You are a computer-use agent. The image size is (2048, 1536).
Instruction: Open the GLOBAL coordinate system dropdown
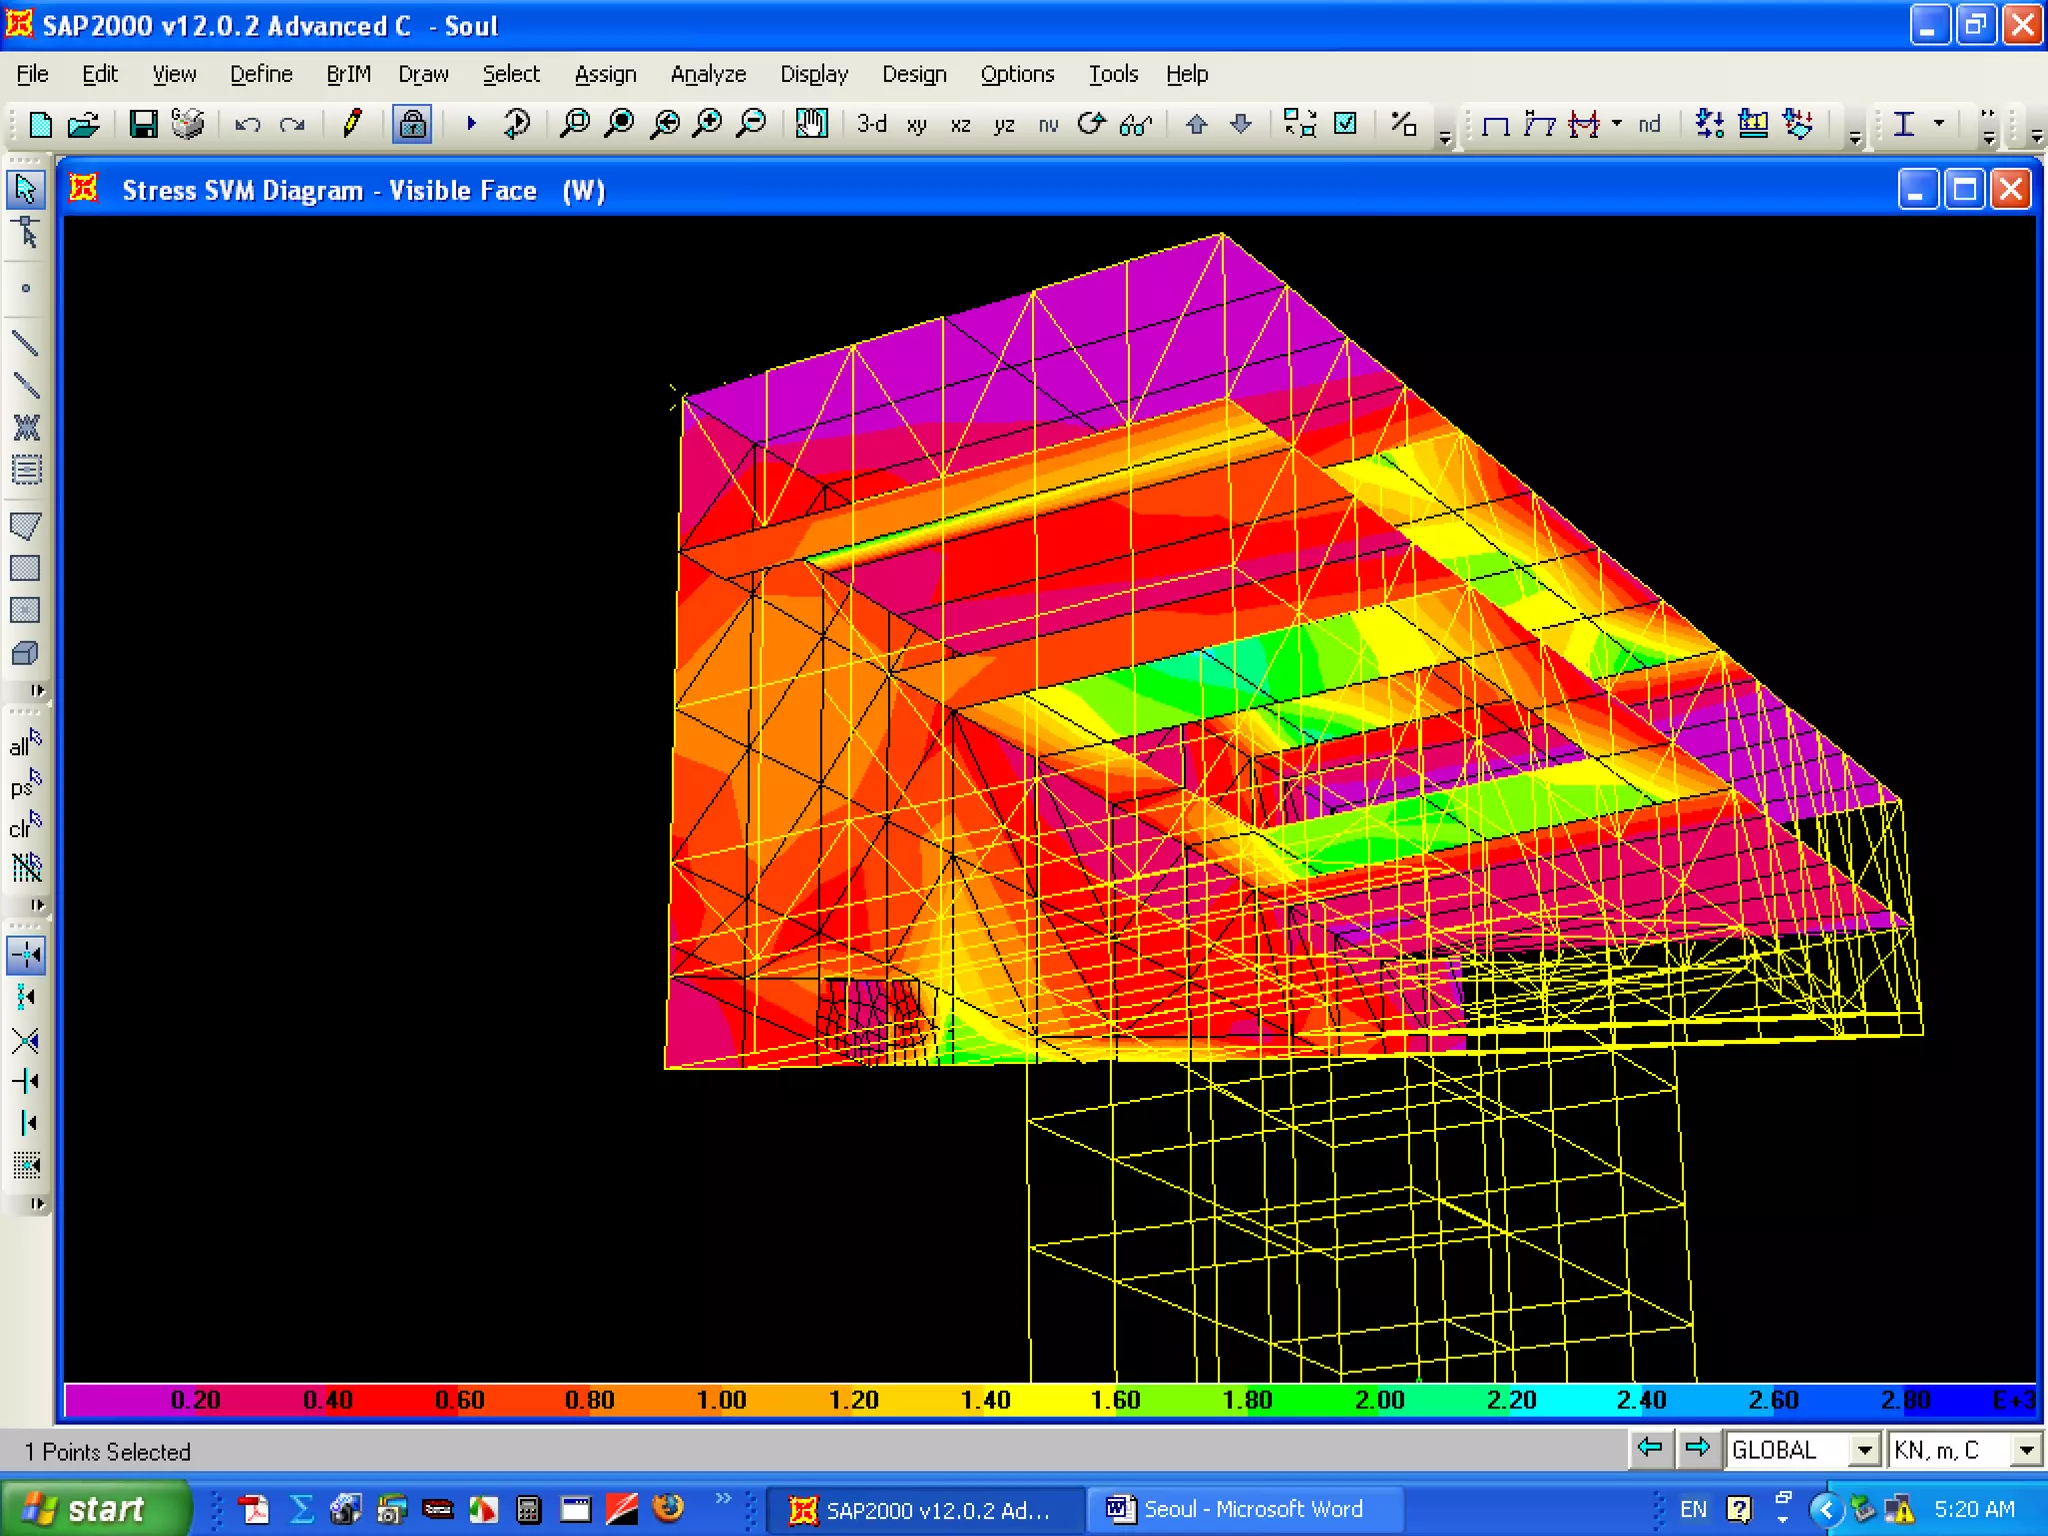[x=1864, y=1449]
